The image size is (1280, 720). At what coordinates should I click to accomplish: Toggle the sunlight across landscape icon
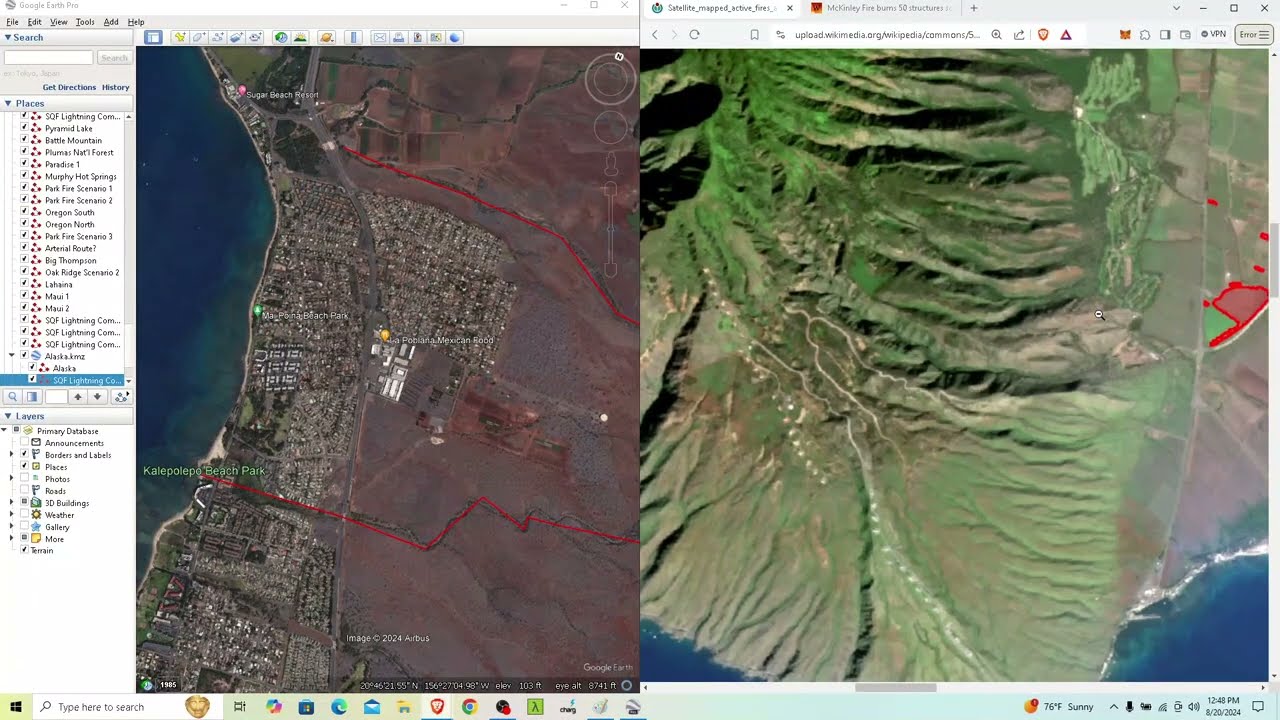coord(300,37)
